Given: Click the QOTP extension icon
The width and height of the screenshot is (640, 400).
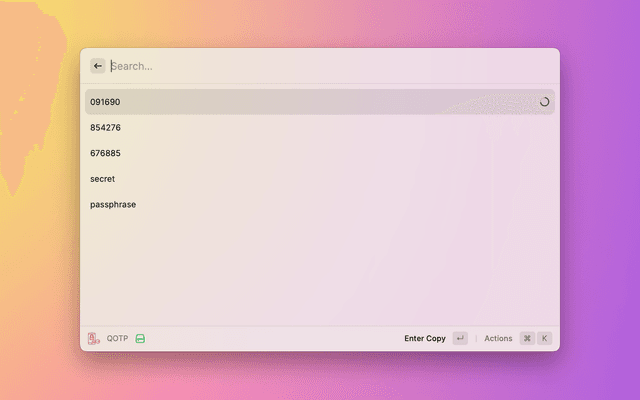Looking at the screenshot, I should (x=93, y=338).
